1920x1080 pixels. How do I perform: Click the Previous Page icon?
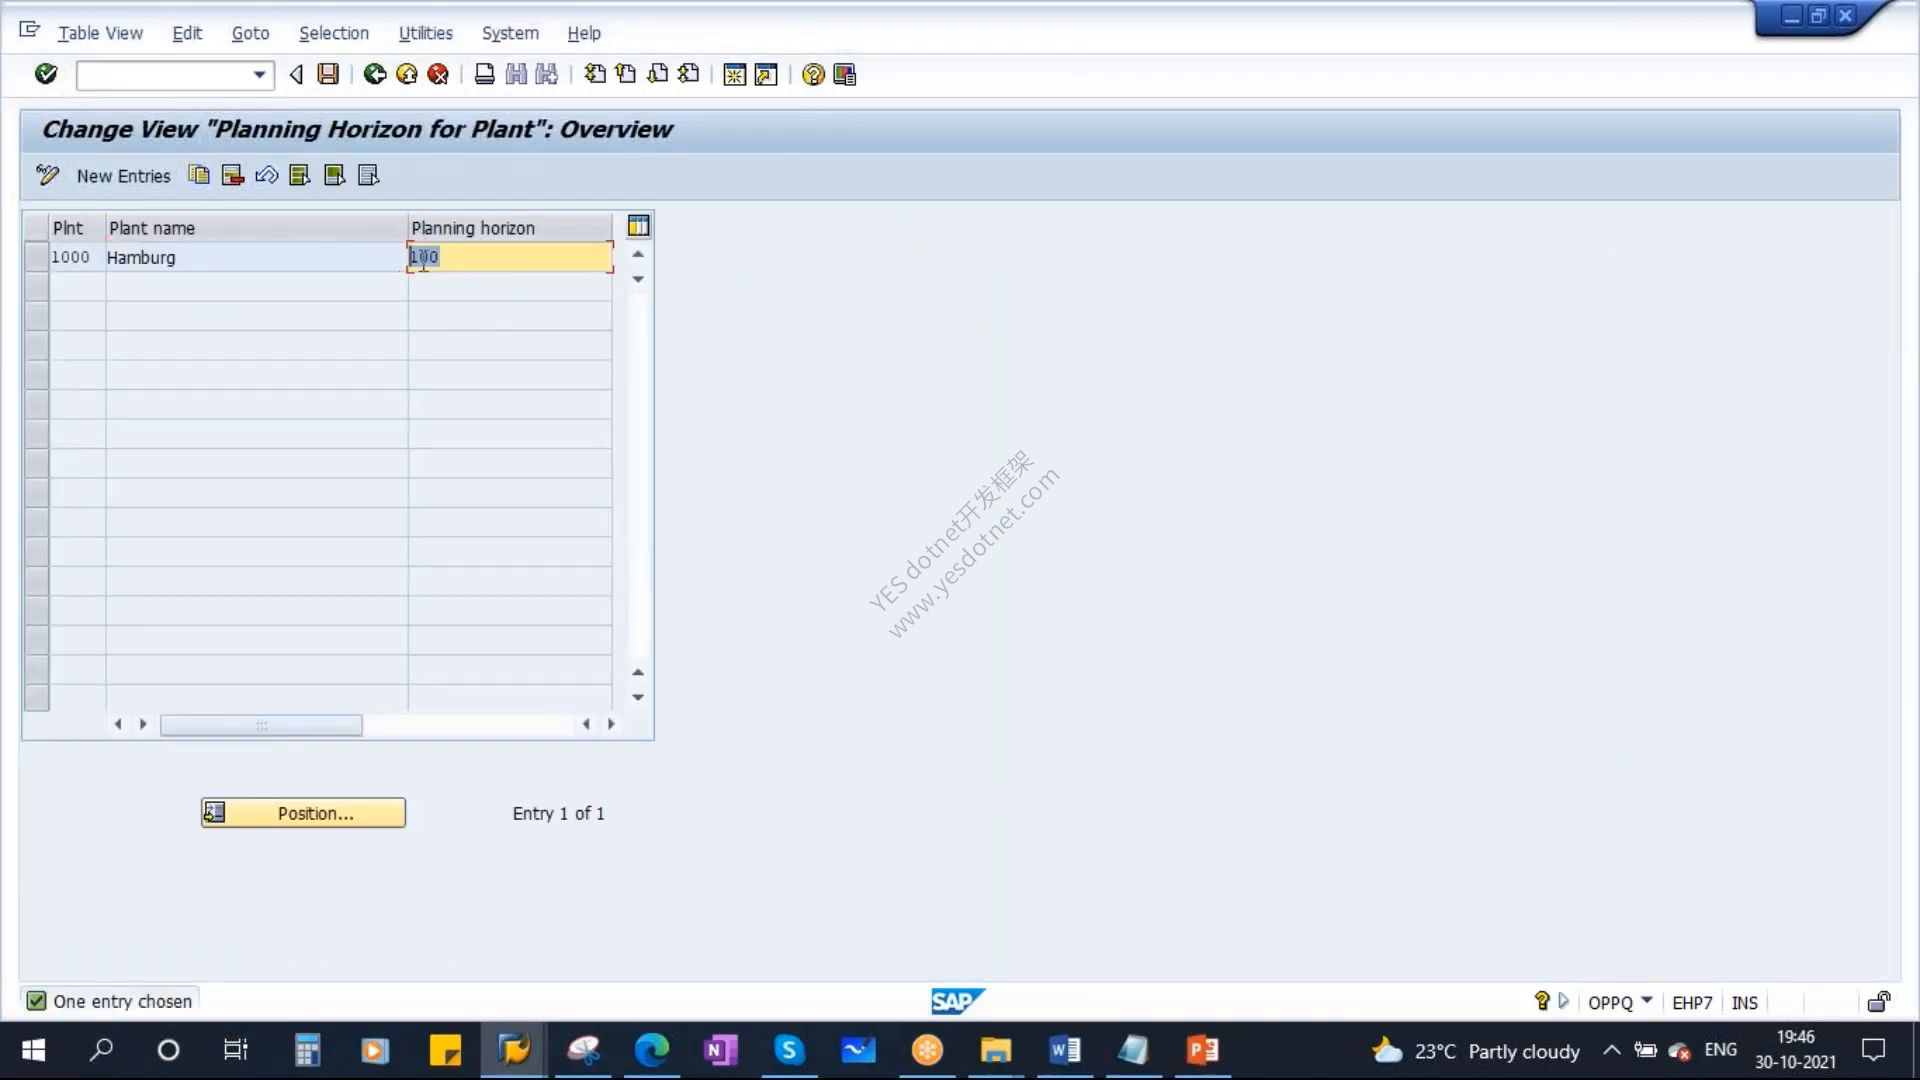(x=626, y=74)
